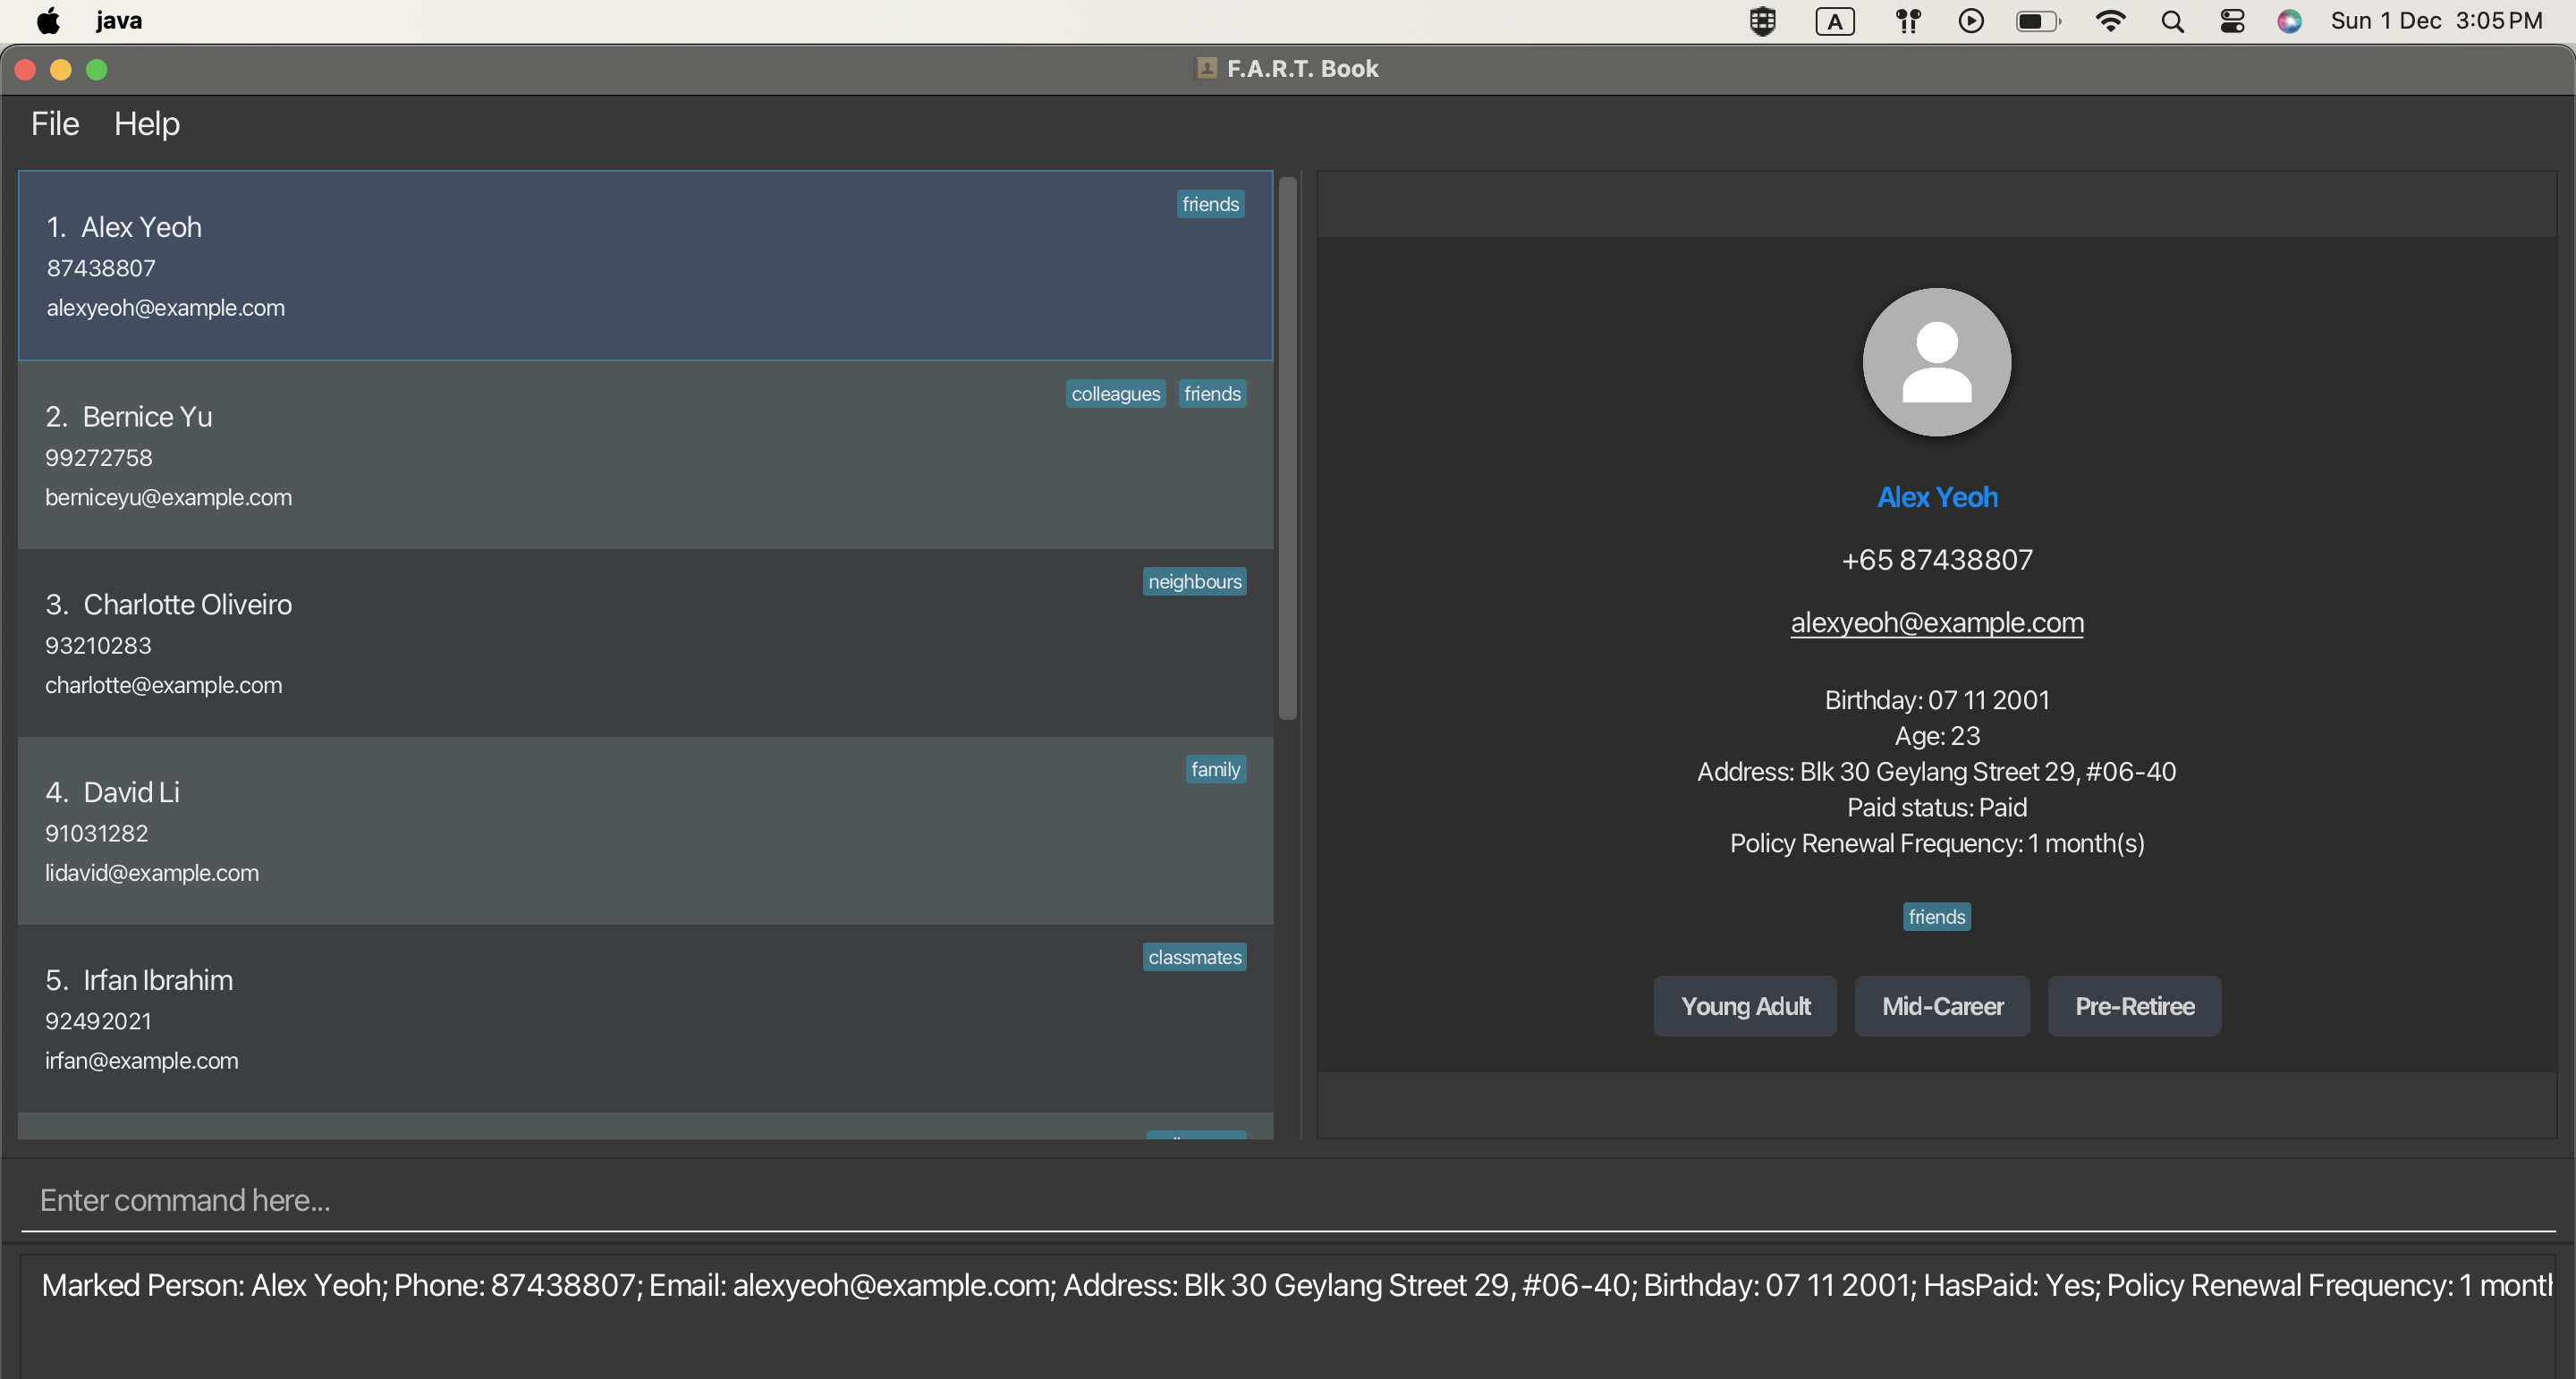Click the alexyeoh@example.com hyperlink

coord(1937,622)
